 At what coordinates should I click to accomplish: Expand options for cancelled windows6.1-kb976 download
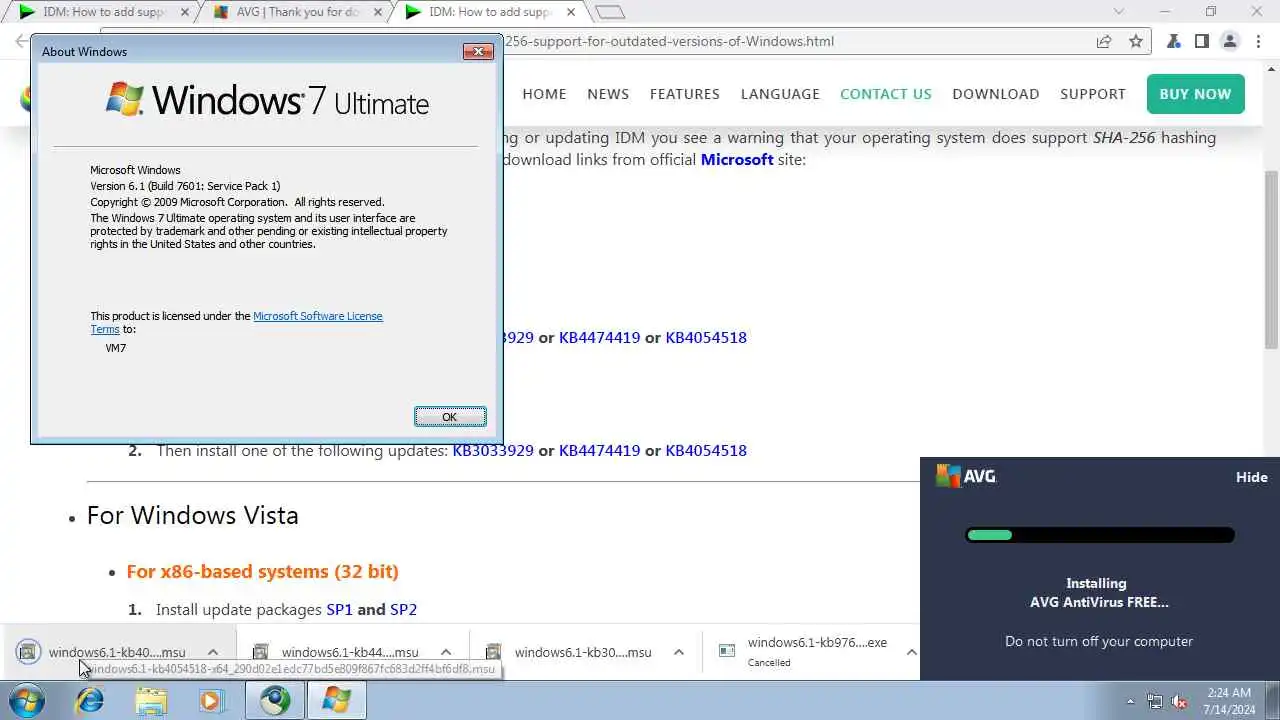point(911,652)
